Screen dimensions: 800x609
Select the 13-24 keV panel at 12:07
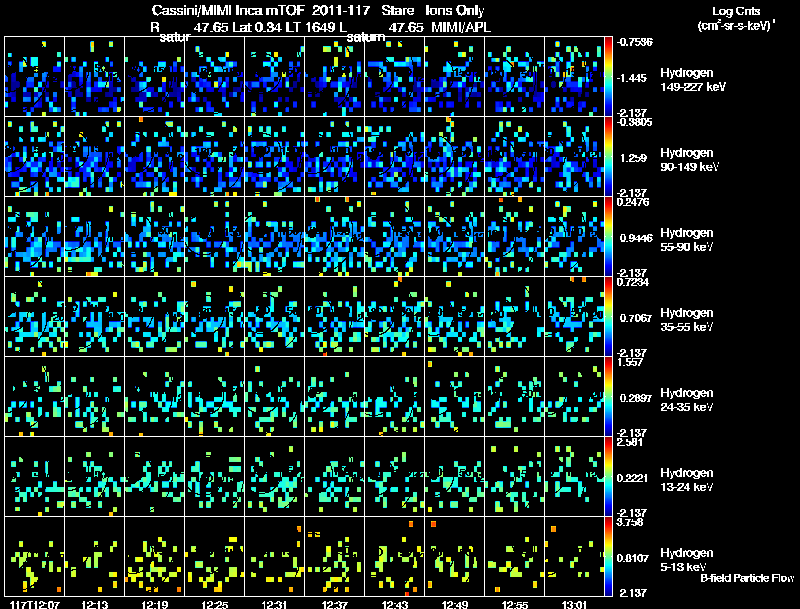coord(35,477)
